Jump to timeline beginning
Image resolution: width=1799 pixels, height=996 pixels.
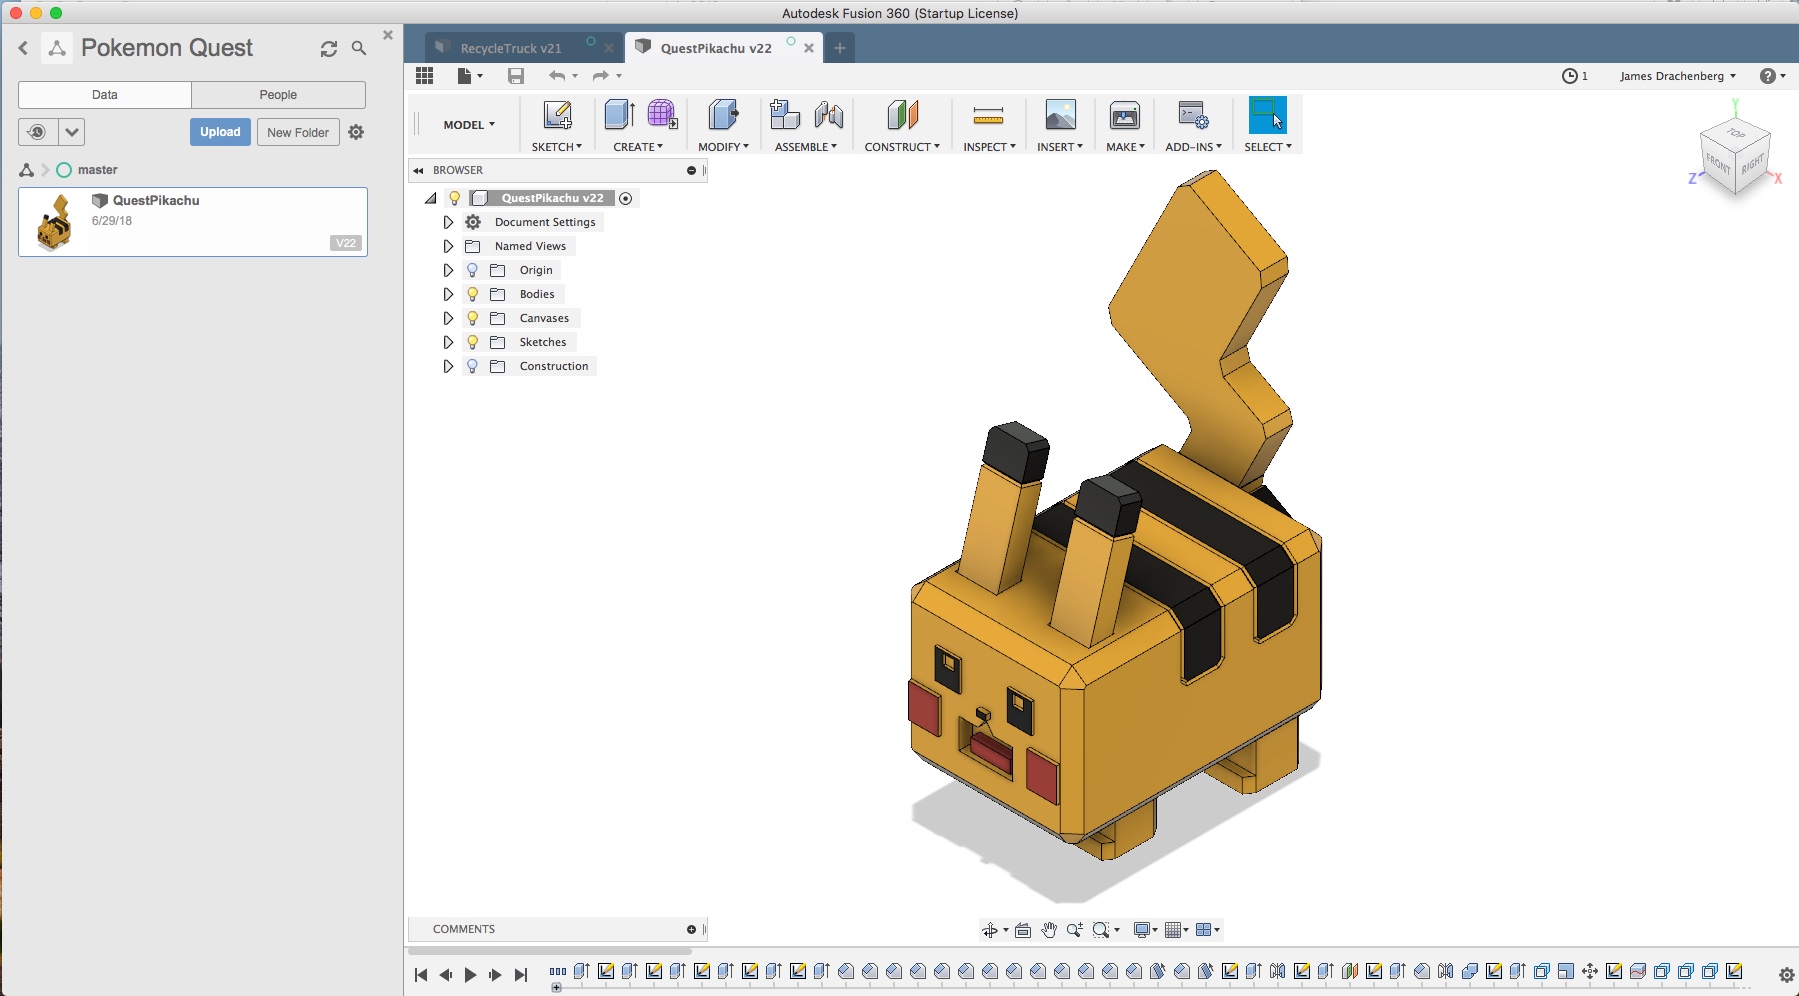click(421, 975)
